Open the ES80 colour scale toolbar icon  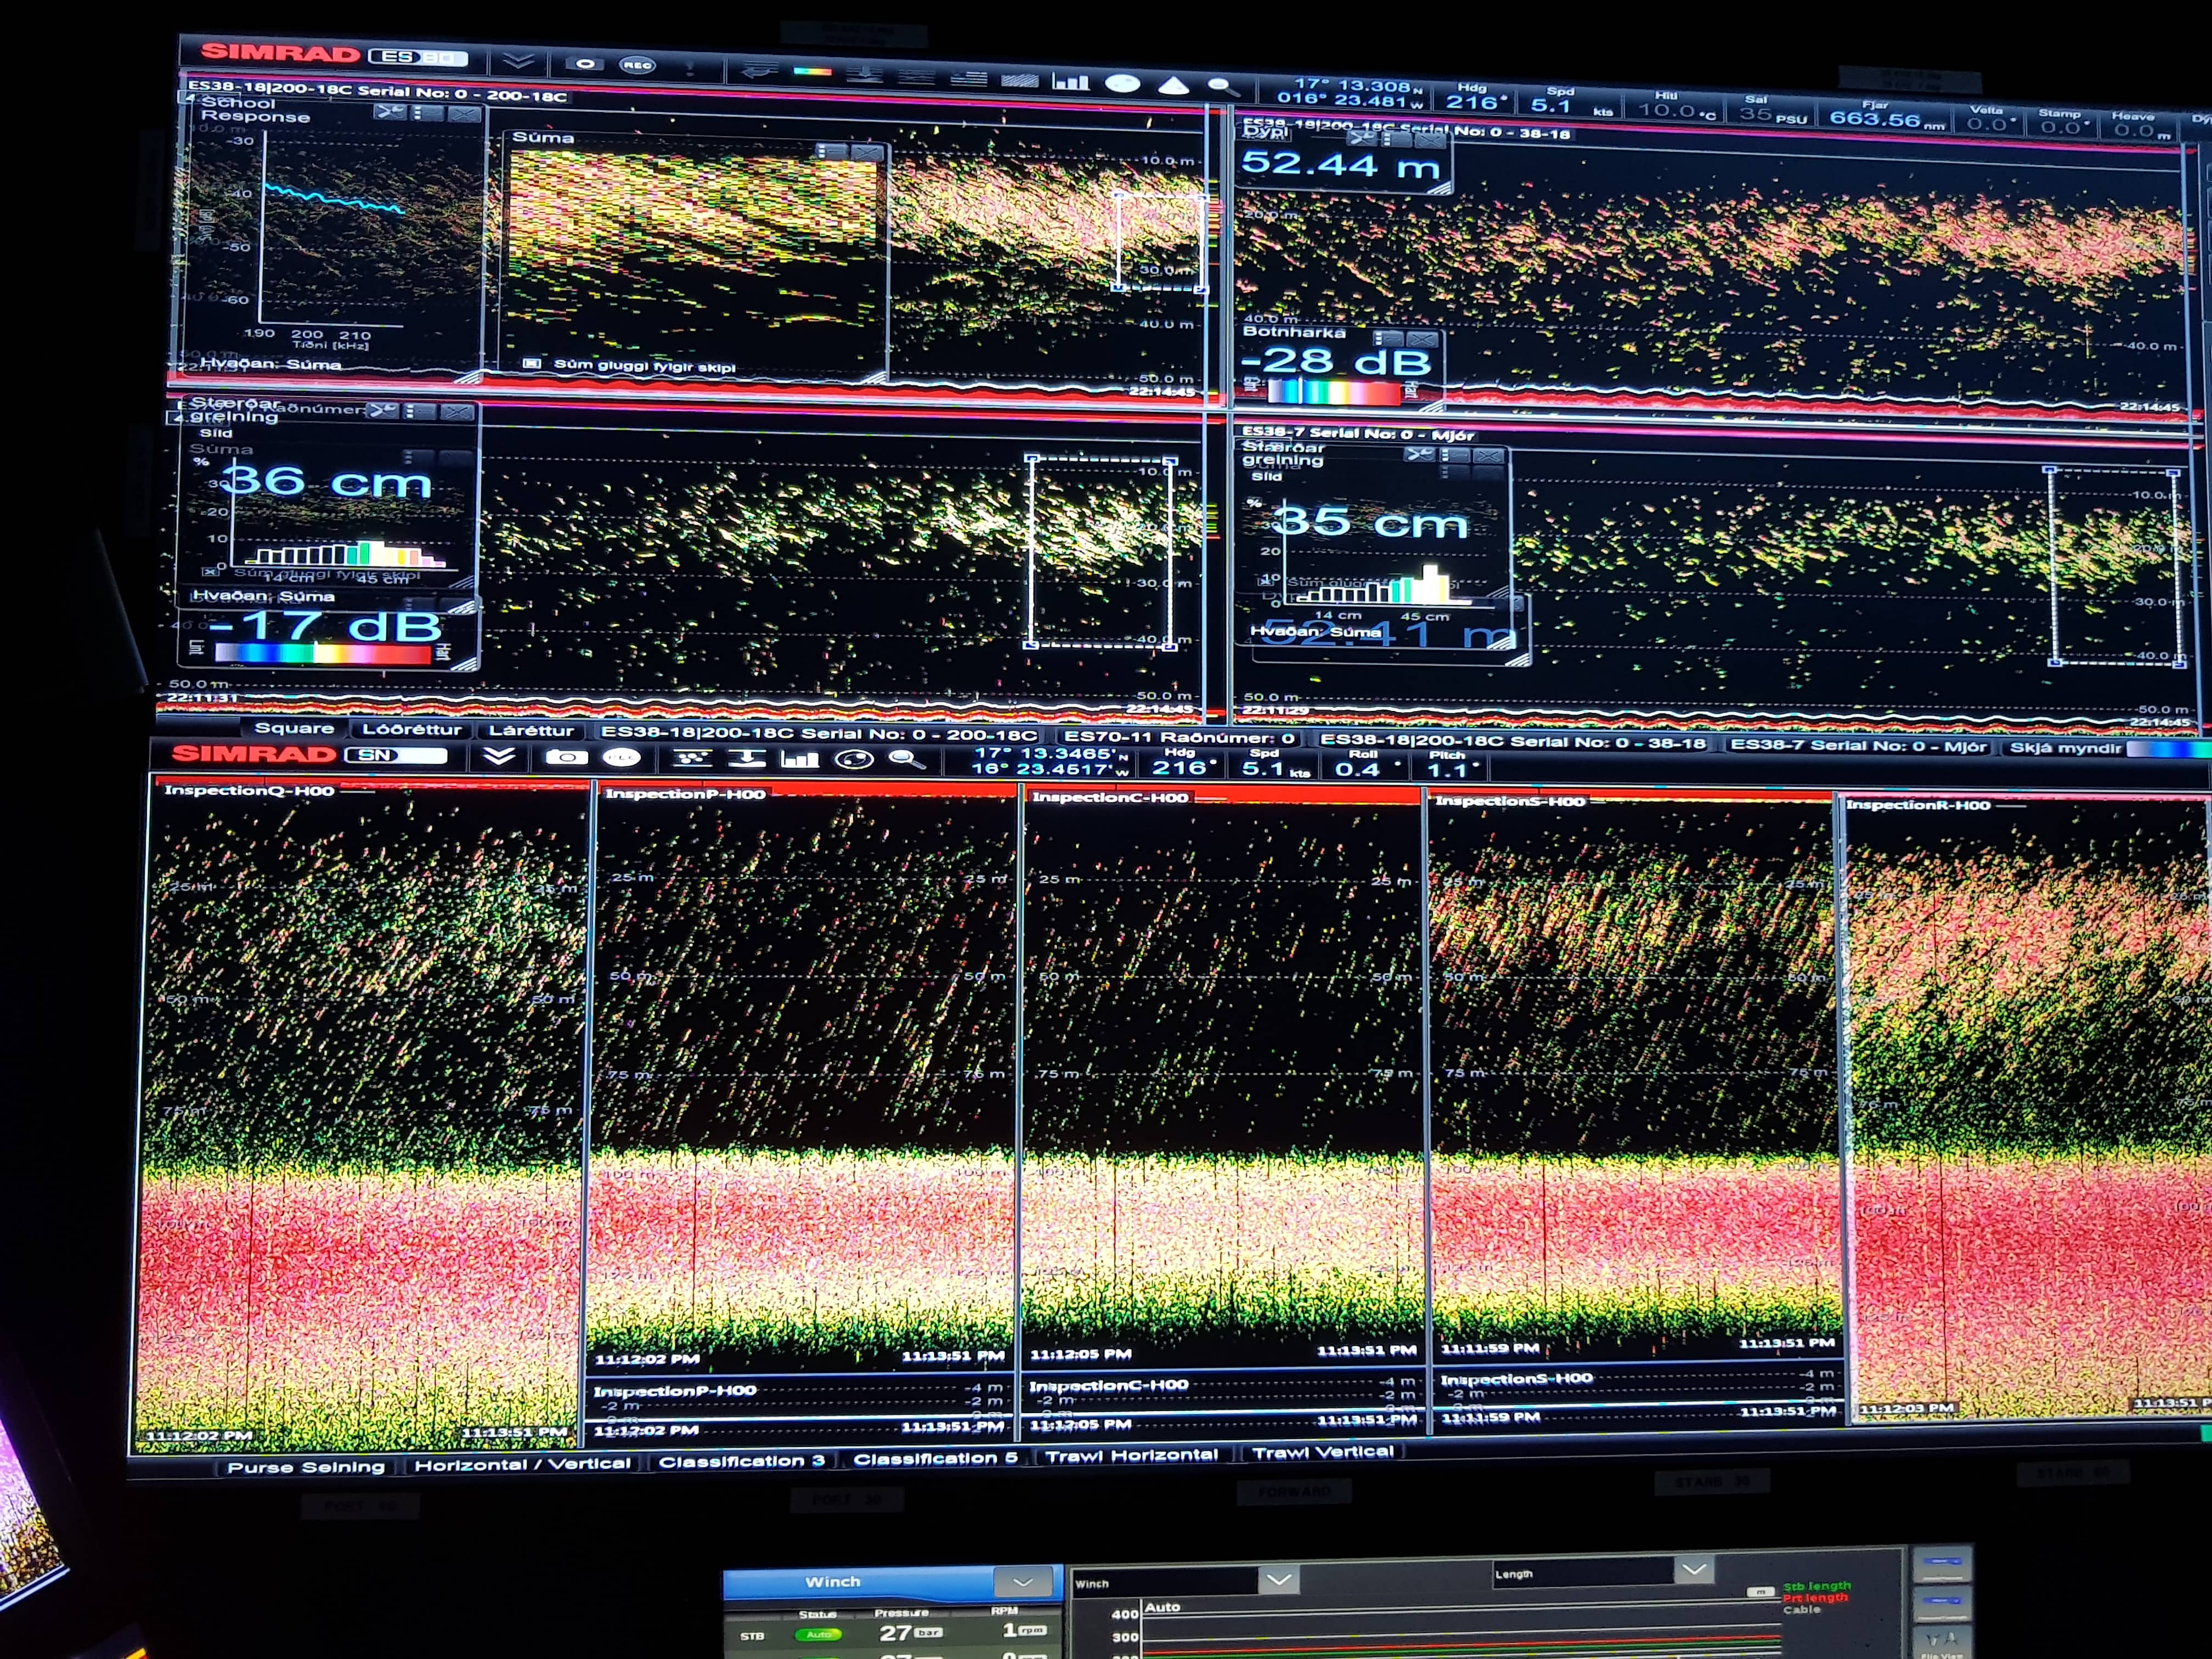click(812, 72)
